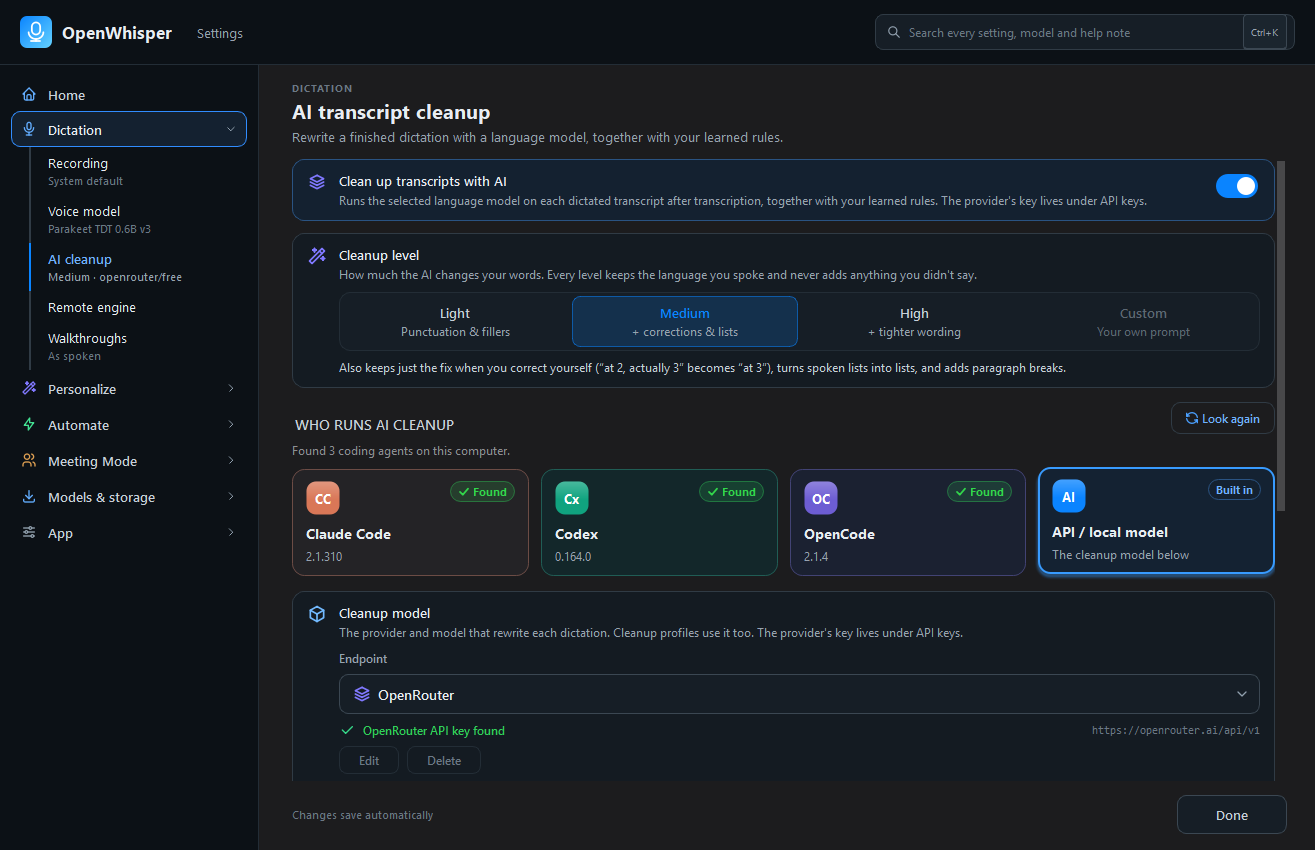The height and width of the screenshot is (850, 1315).
Task: Expand the Automate section chevron
Action: [x=231, y=425]
